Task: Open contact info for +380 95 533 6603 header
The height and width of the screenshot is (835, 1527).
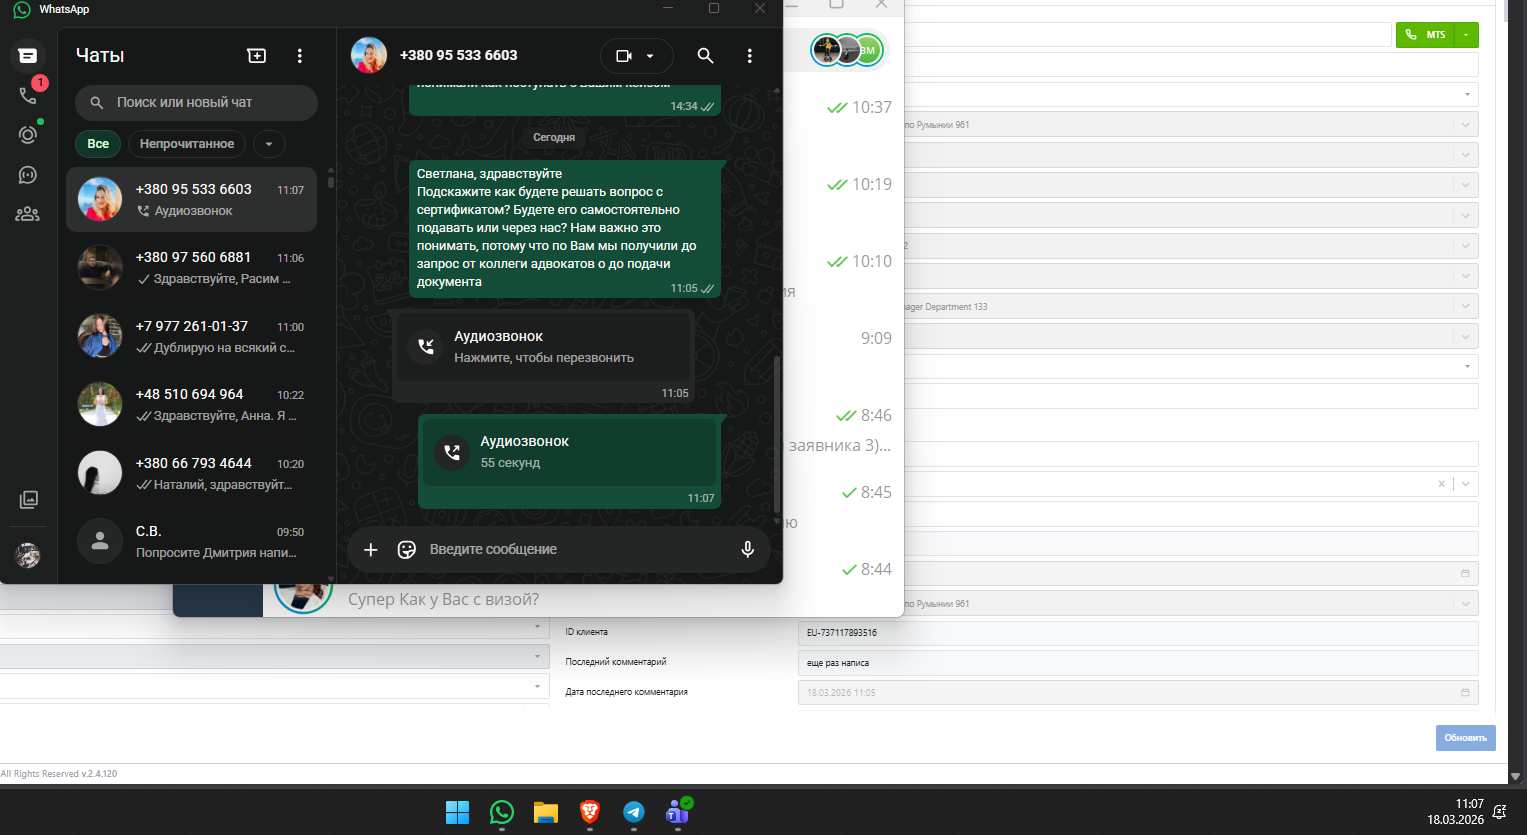Action: click(459, 56)
